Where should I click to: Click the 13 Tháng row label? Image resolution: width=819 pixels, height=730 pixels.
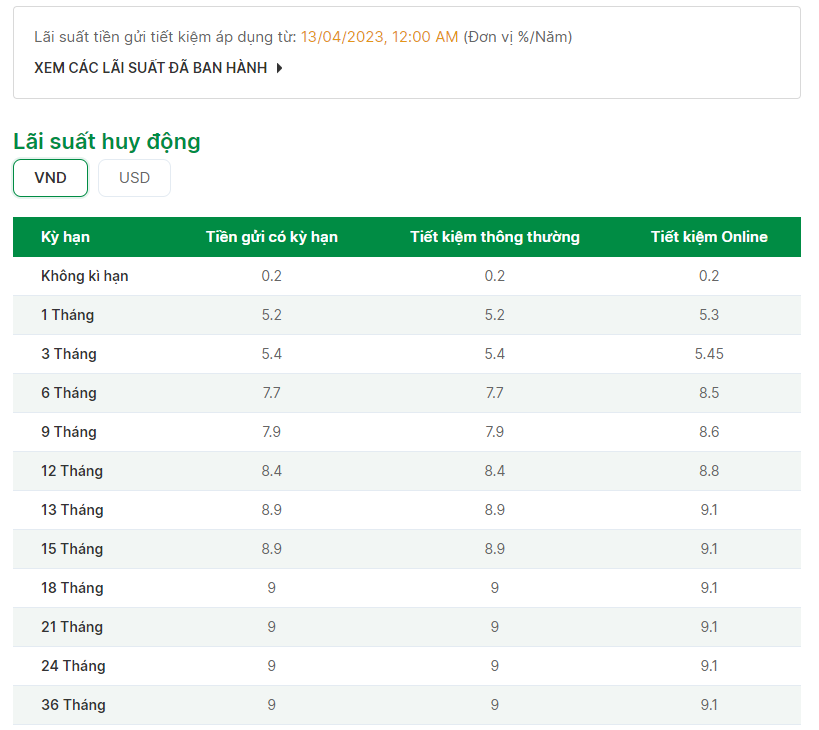[x=72, y=510]
